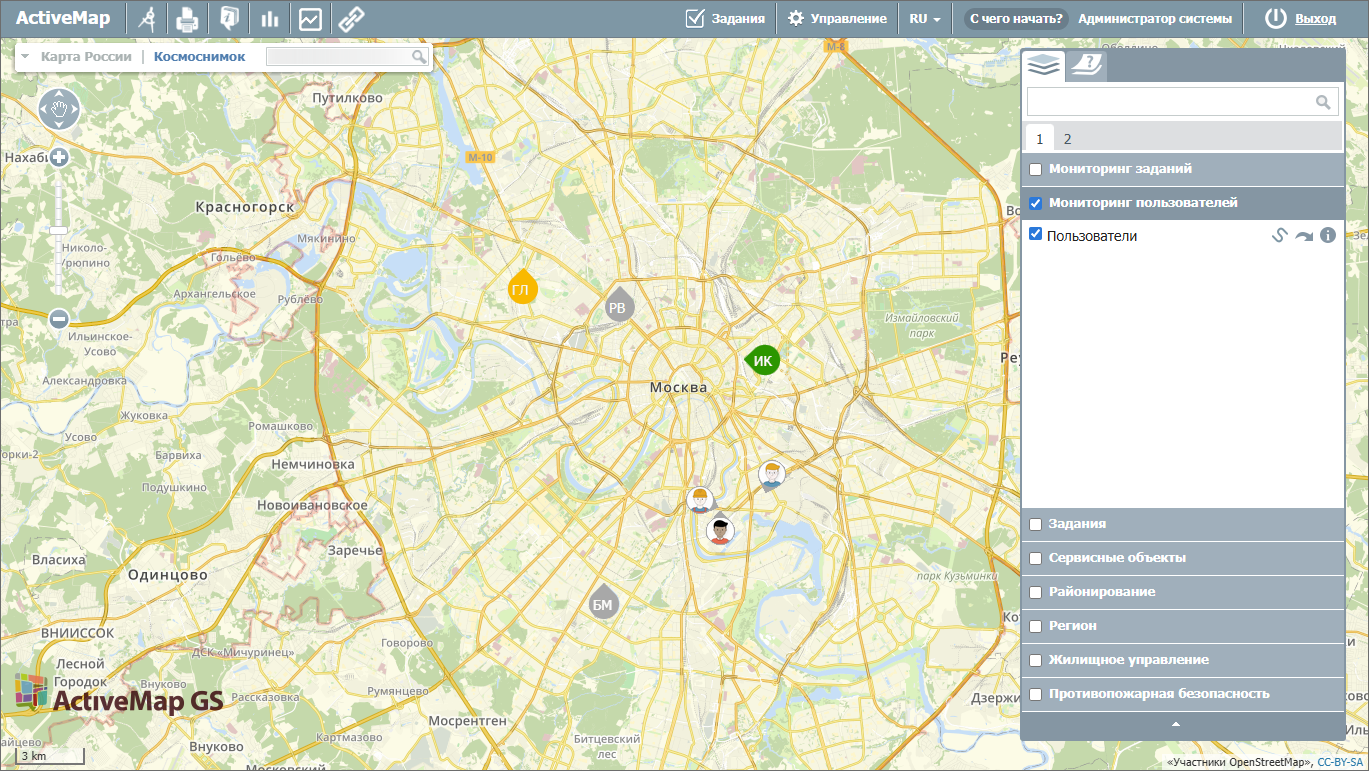Click the info icon next to Пользователи
Image resolution: width=1369 pixels, height=771 pixels.
[1328, 236]
